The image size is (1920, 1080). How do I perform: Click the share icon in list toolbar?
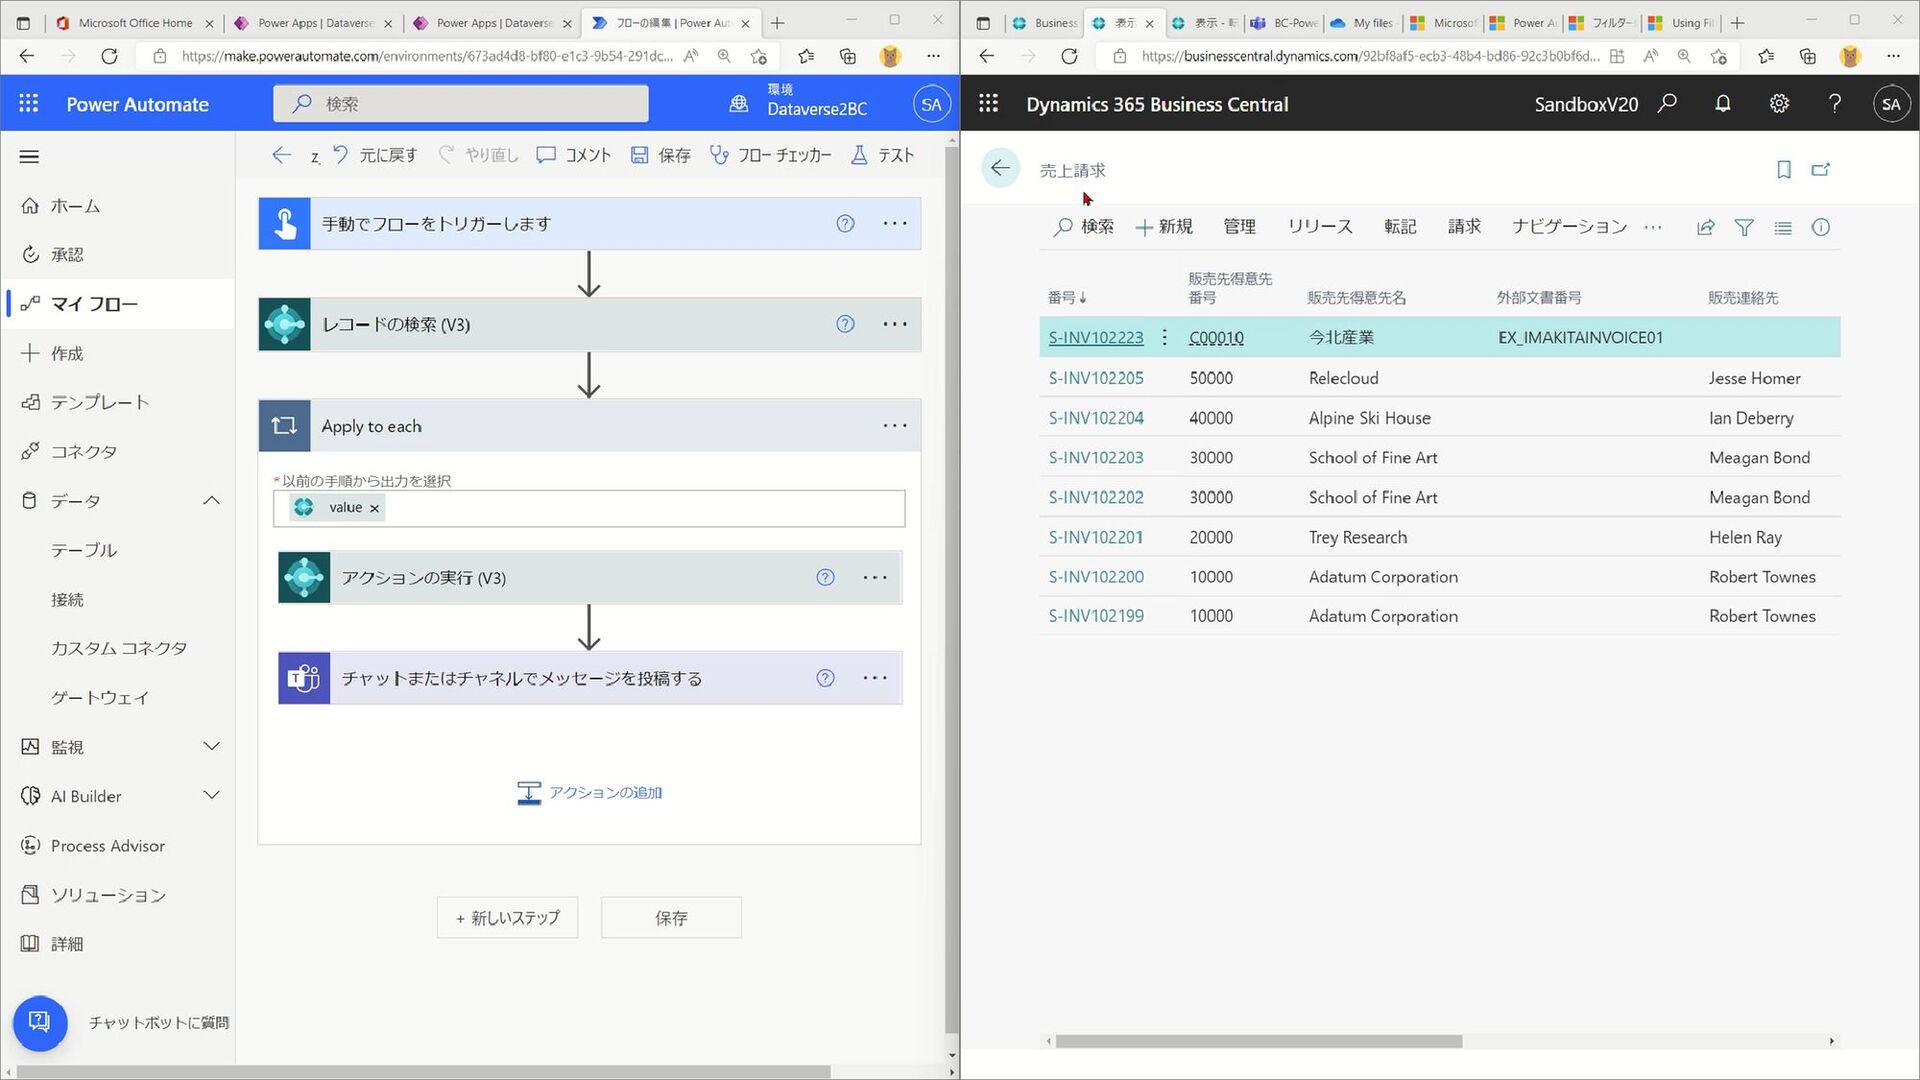[1706, 227]
